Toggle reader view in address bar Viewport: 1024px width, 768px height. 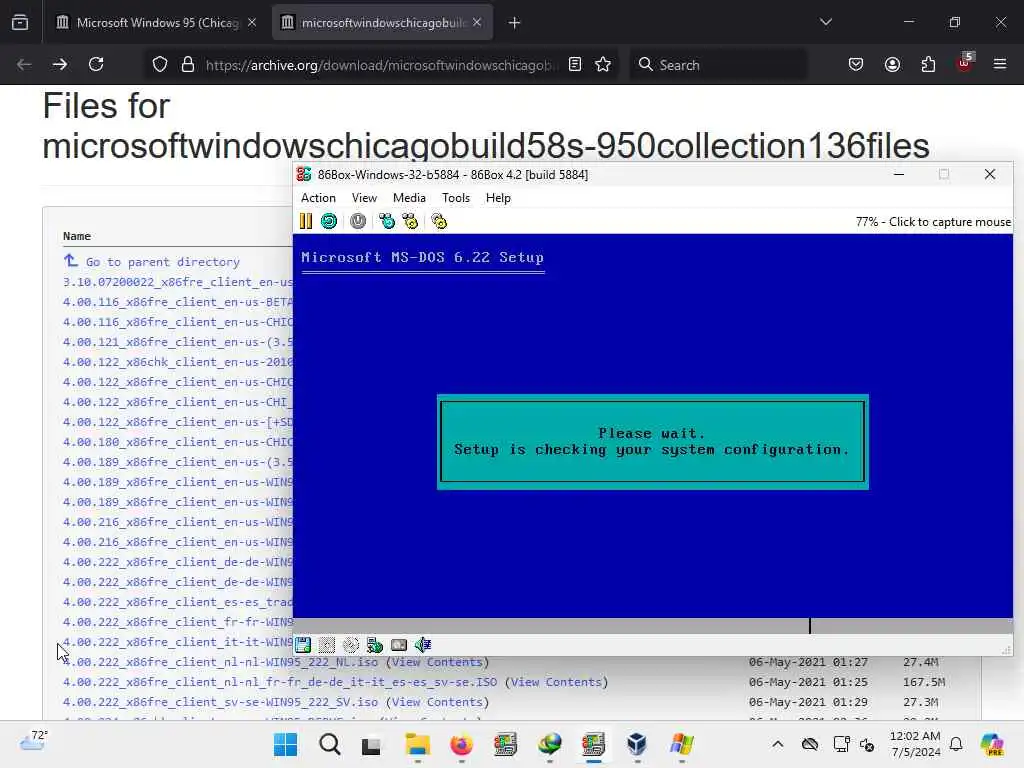pos(575,64)
